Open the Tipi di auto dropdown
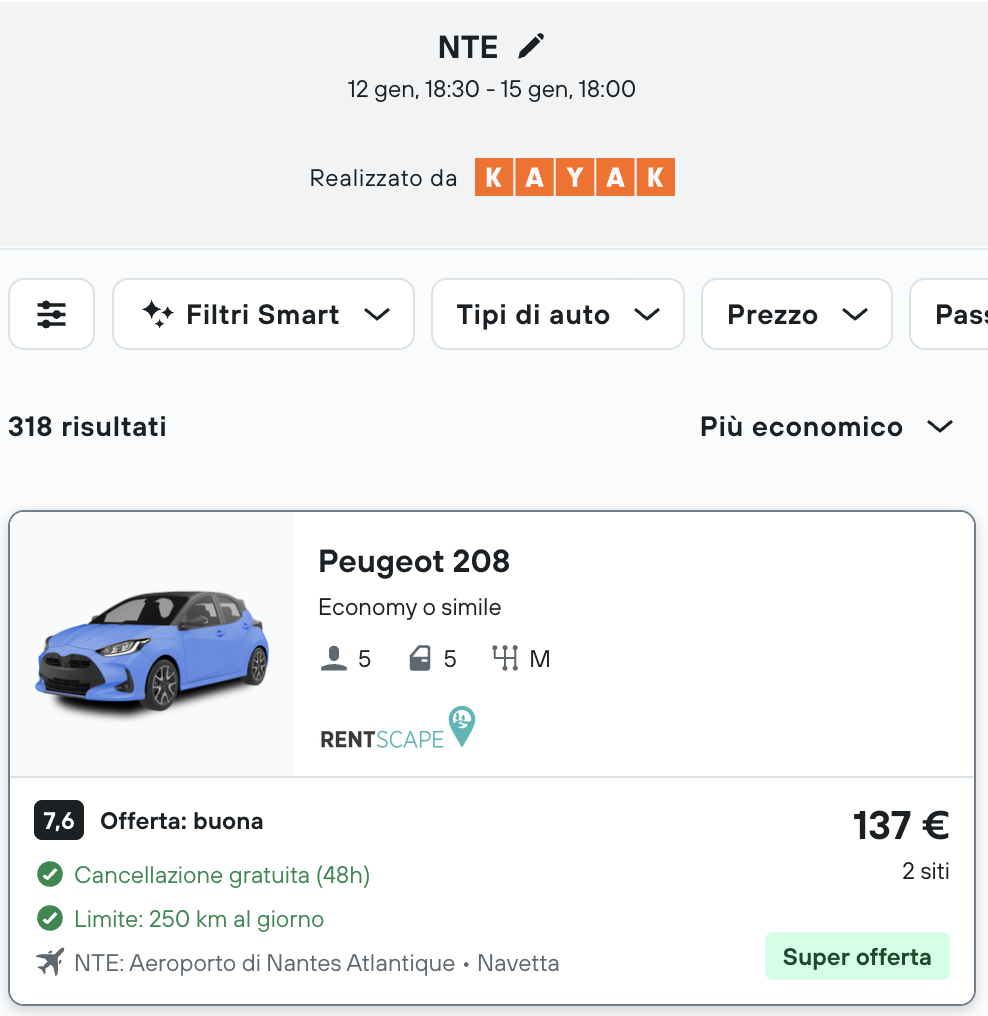The image size is (988, 1016). (557, 314)
